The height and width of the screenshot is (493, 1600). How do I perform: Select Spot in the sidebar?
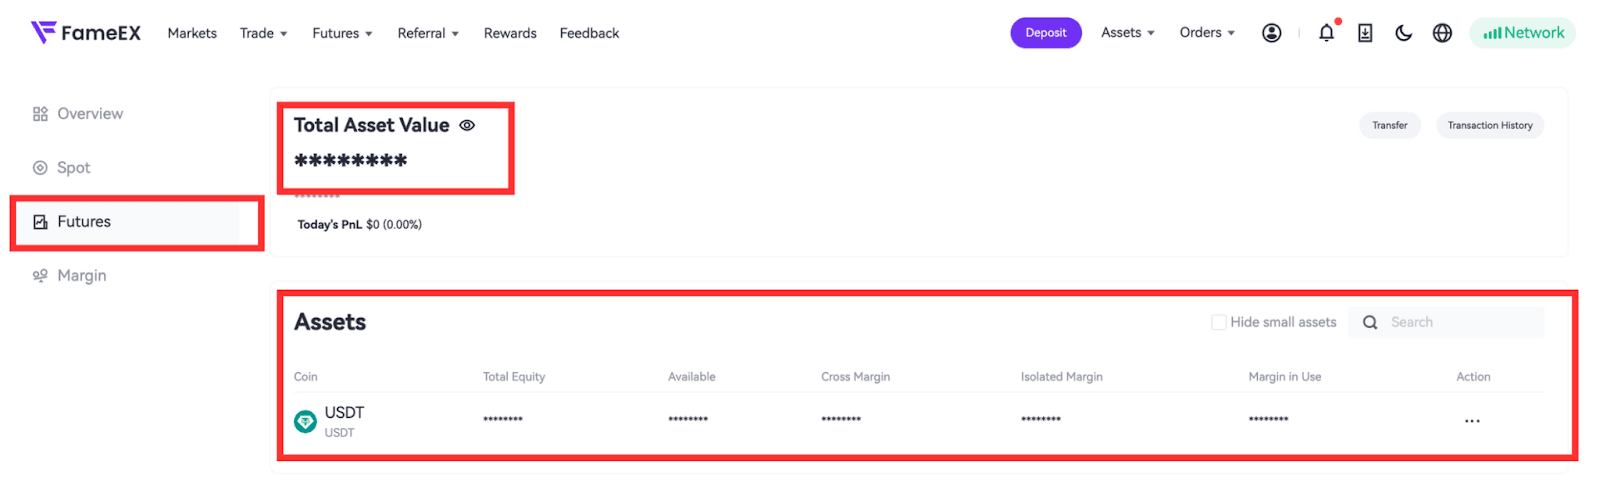(x=73, y=168)
